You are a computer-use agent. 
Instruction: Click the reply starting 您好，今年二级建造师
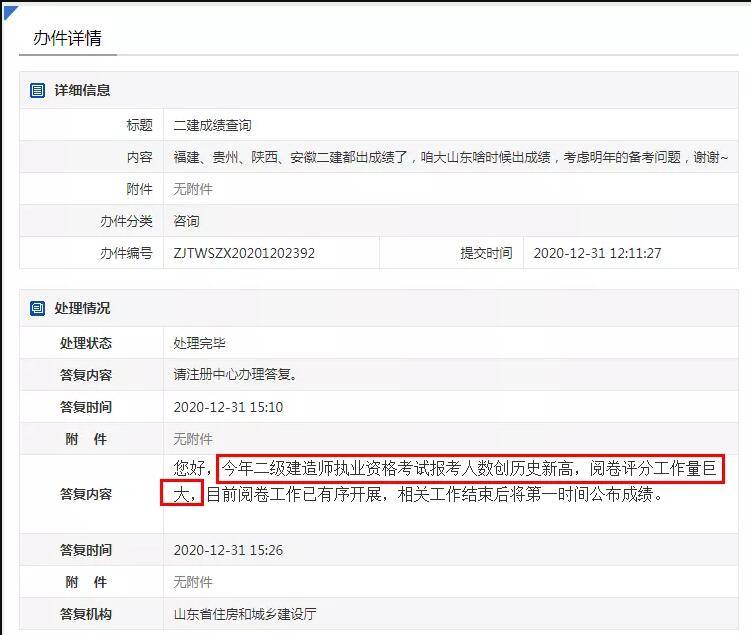click(444, 481)
